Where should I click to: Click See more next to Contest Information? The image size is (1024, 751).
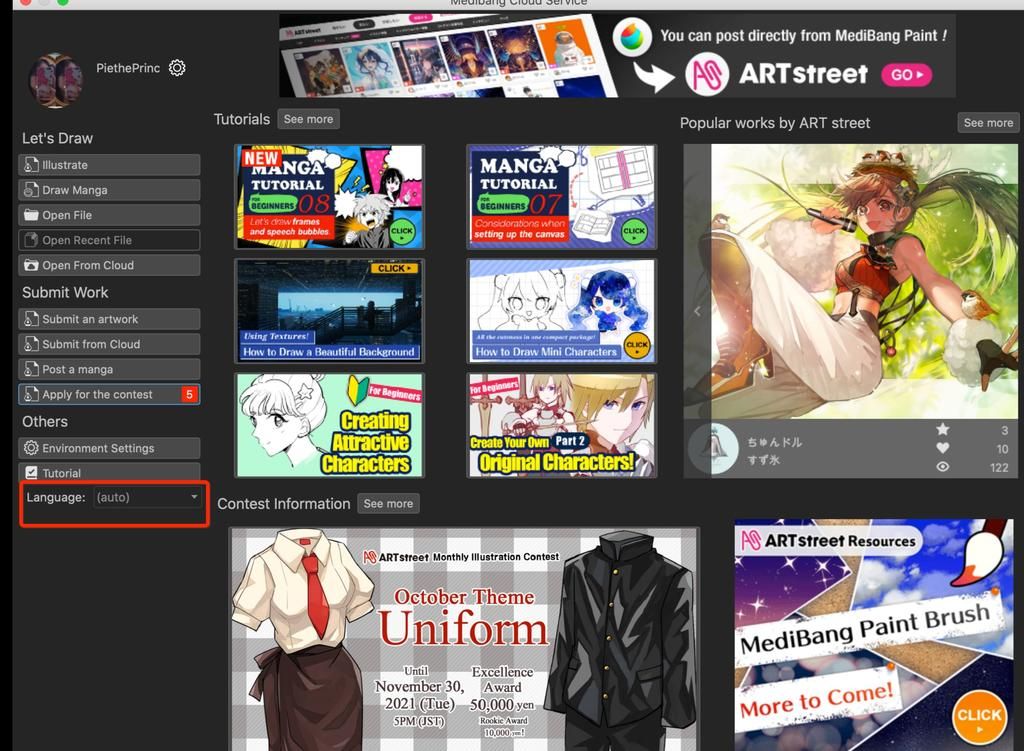click(388, 504)
